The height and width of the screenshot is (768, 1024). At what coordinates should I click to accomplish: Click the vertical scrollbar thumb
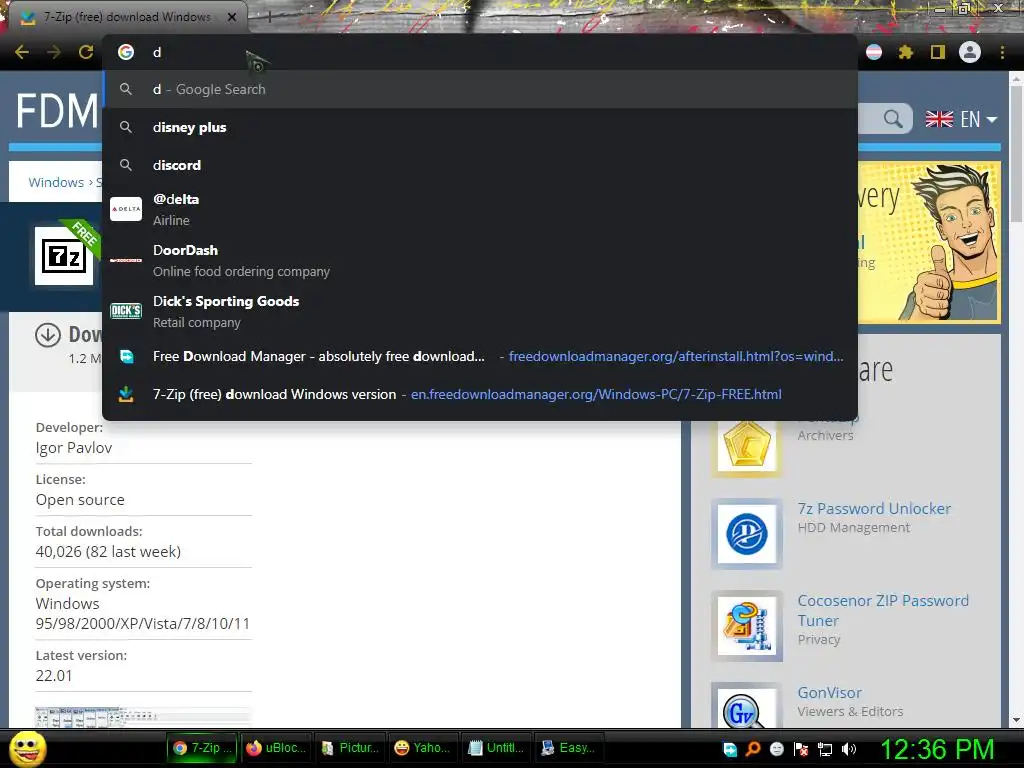pyautogui.click(x=1016, y=155)
